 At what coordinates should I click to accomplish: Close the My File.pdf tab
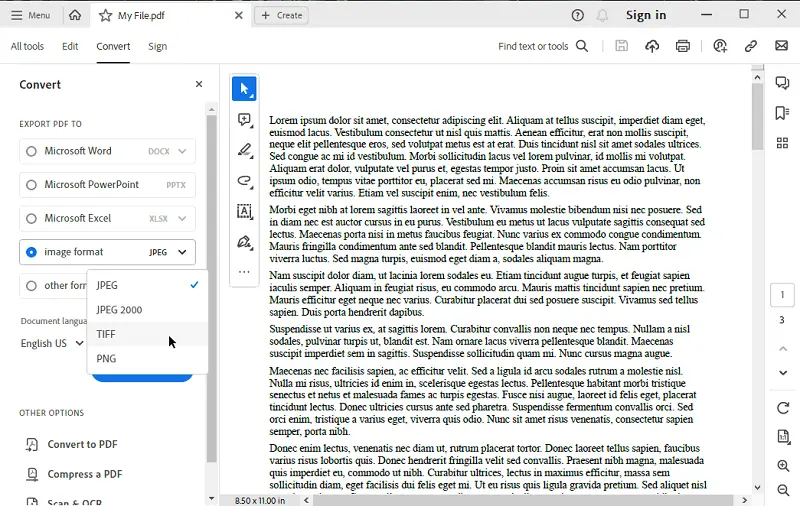tap(238, 15)
